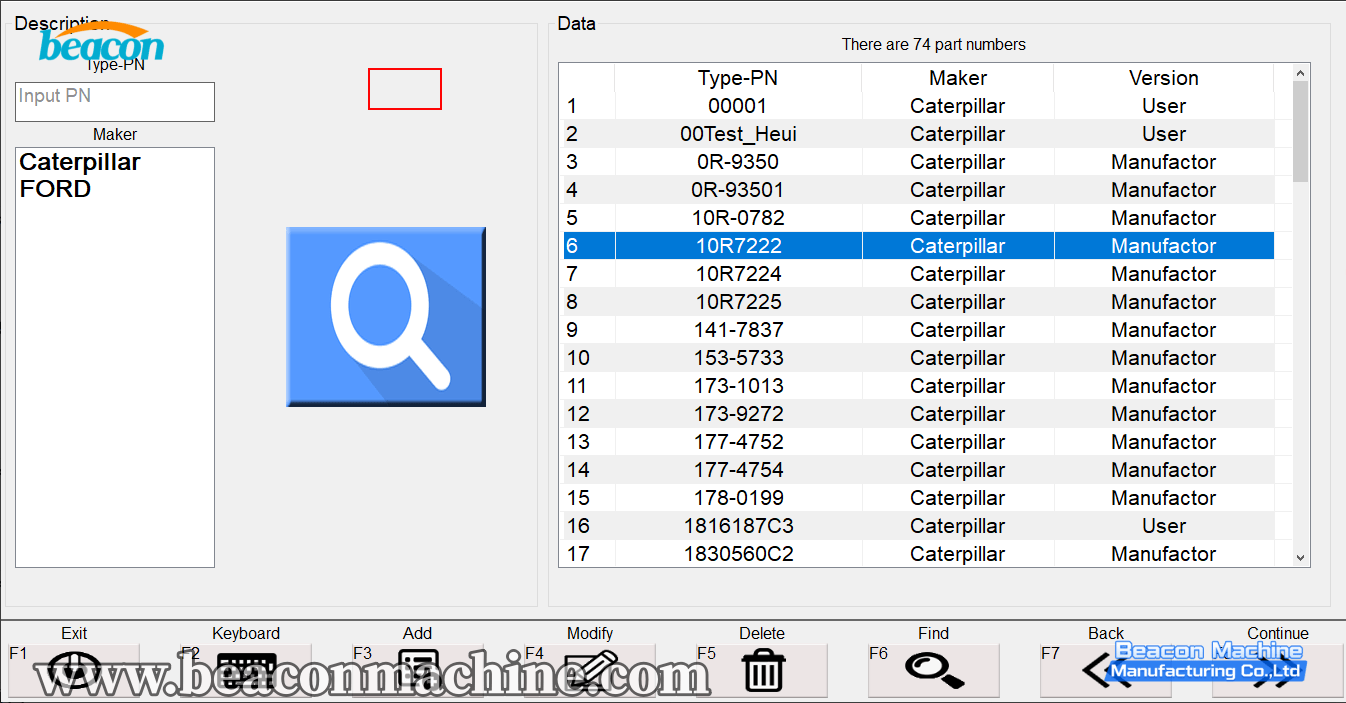Click the Input PN text field

pyautogui.click(x=115, y=102)
